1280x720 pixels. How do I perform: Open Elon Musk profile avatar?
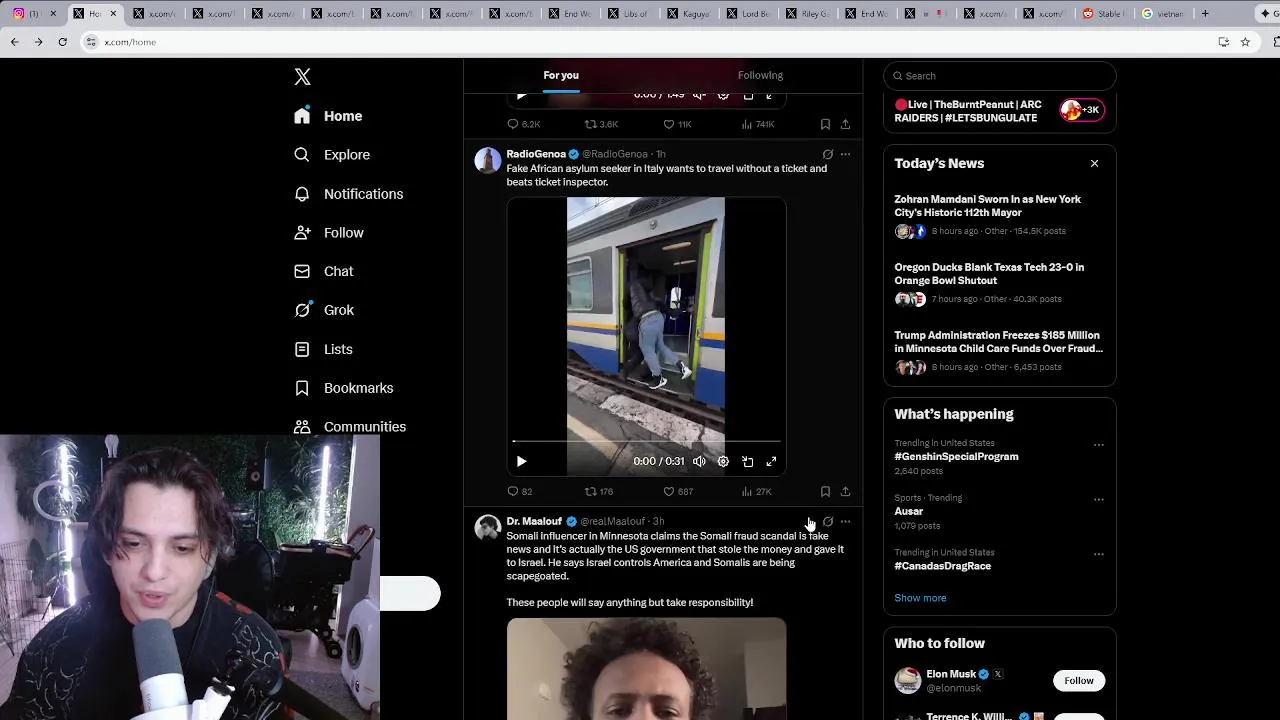(x=907, y=681)
